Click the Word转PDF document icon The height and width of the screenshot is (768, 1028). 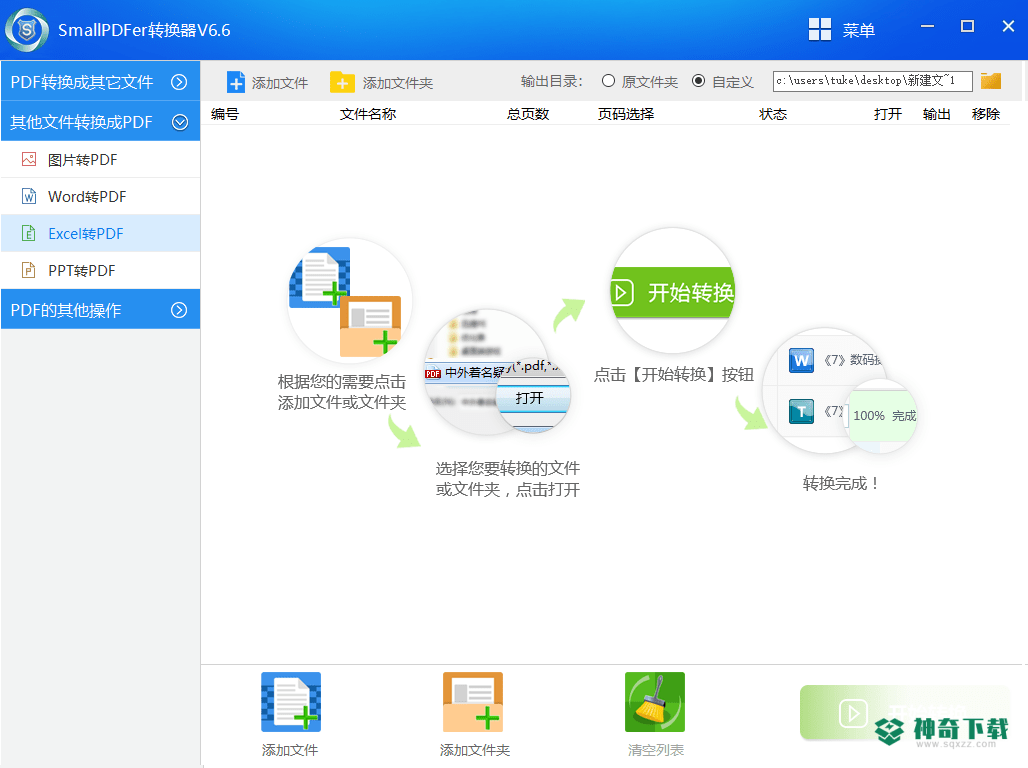coord(29,196)
